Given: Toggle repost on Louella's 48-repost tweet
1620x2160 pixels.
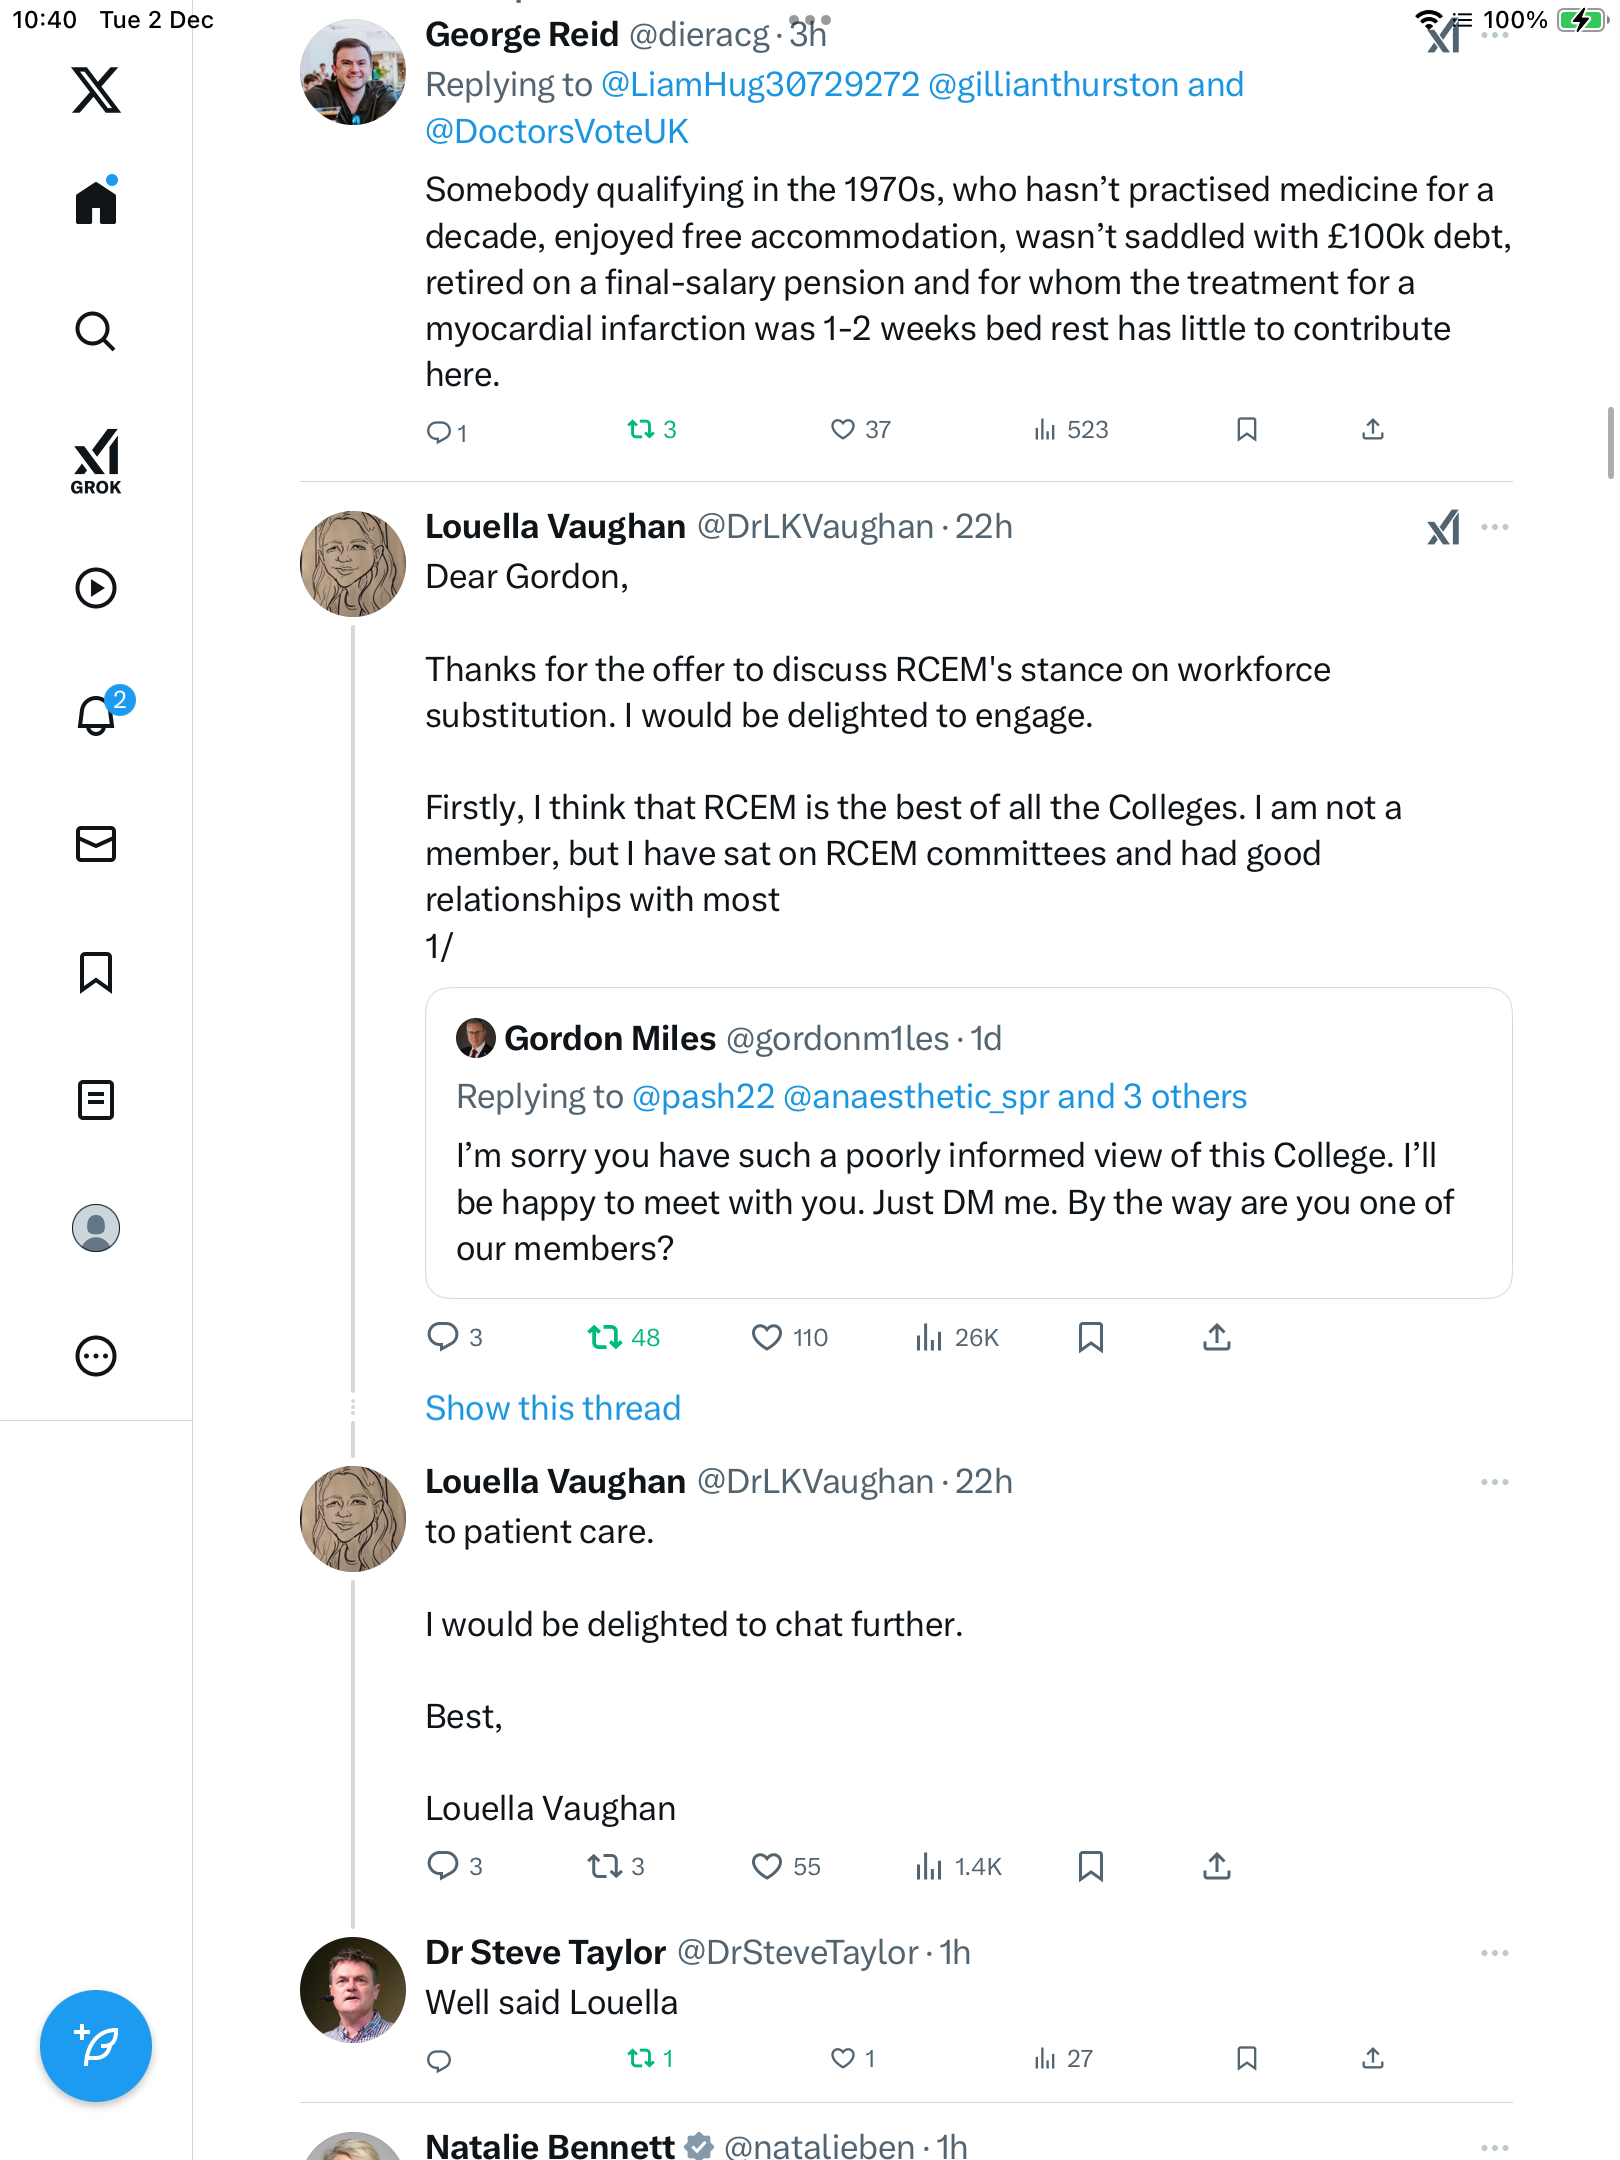Looking at the screenshot, I should tap(605, 1337).
